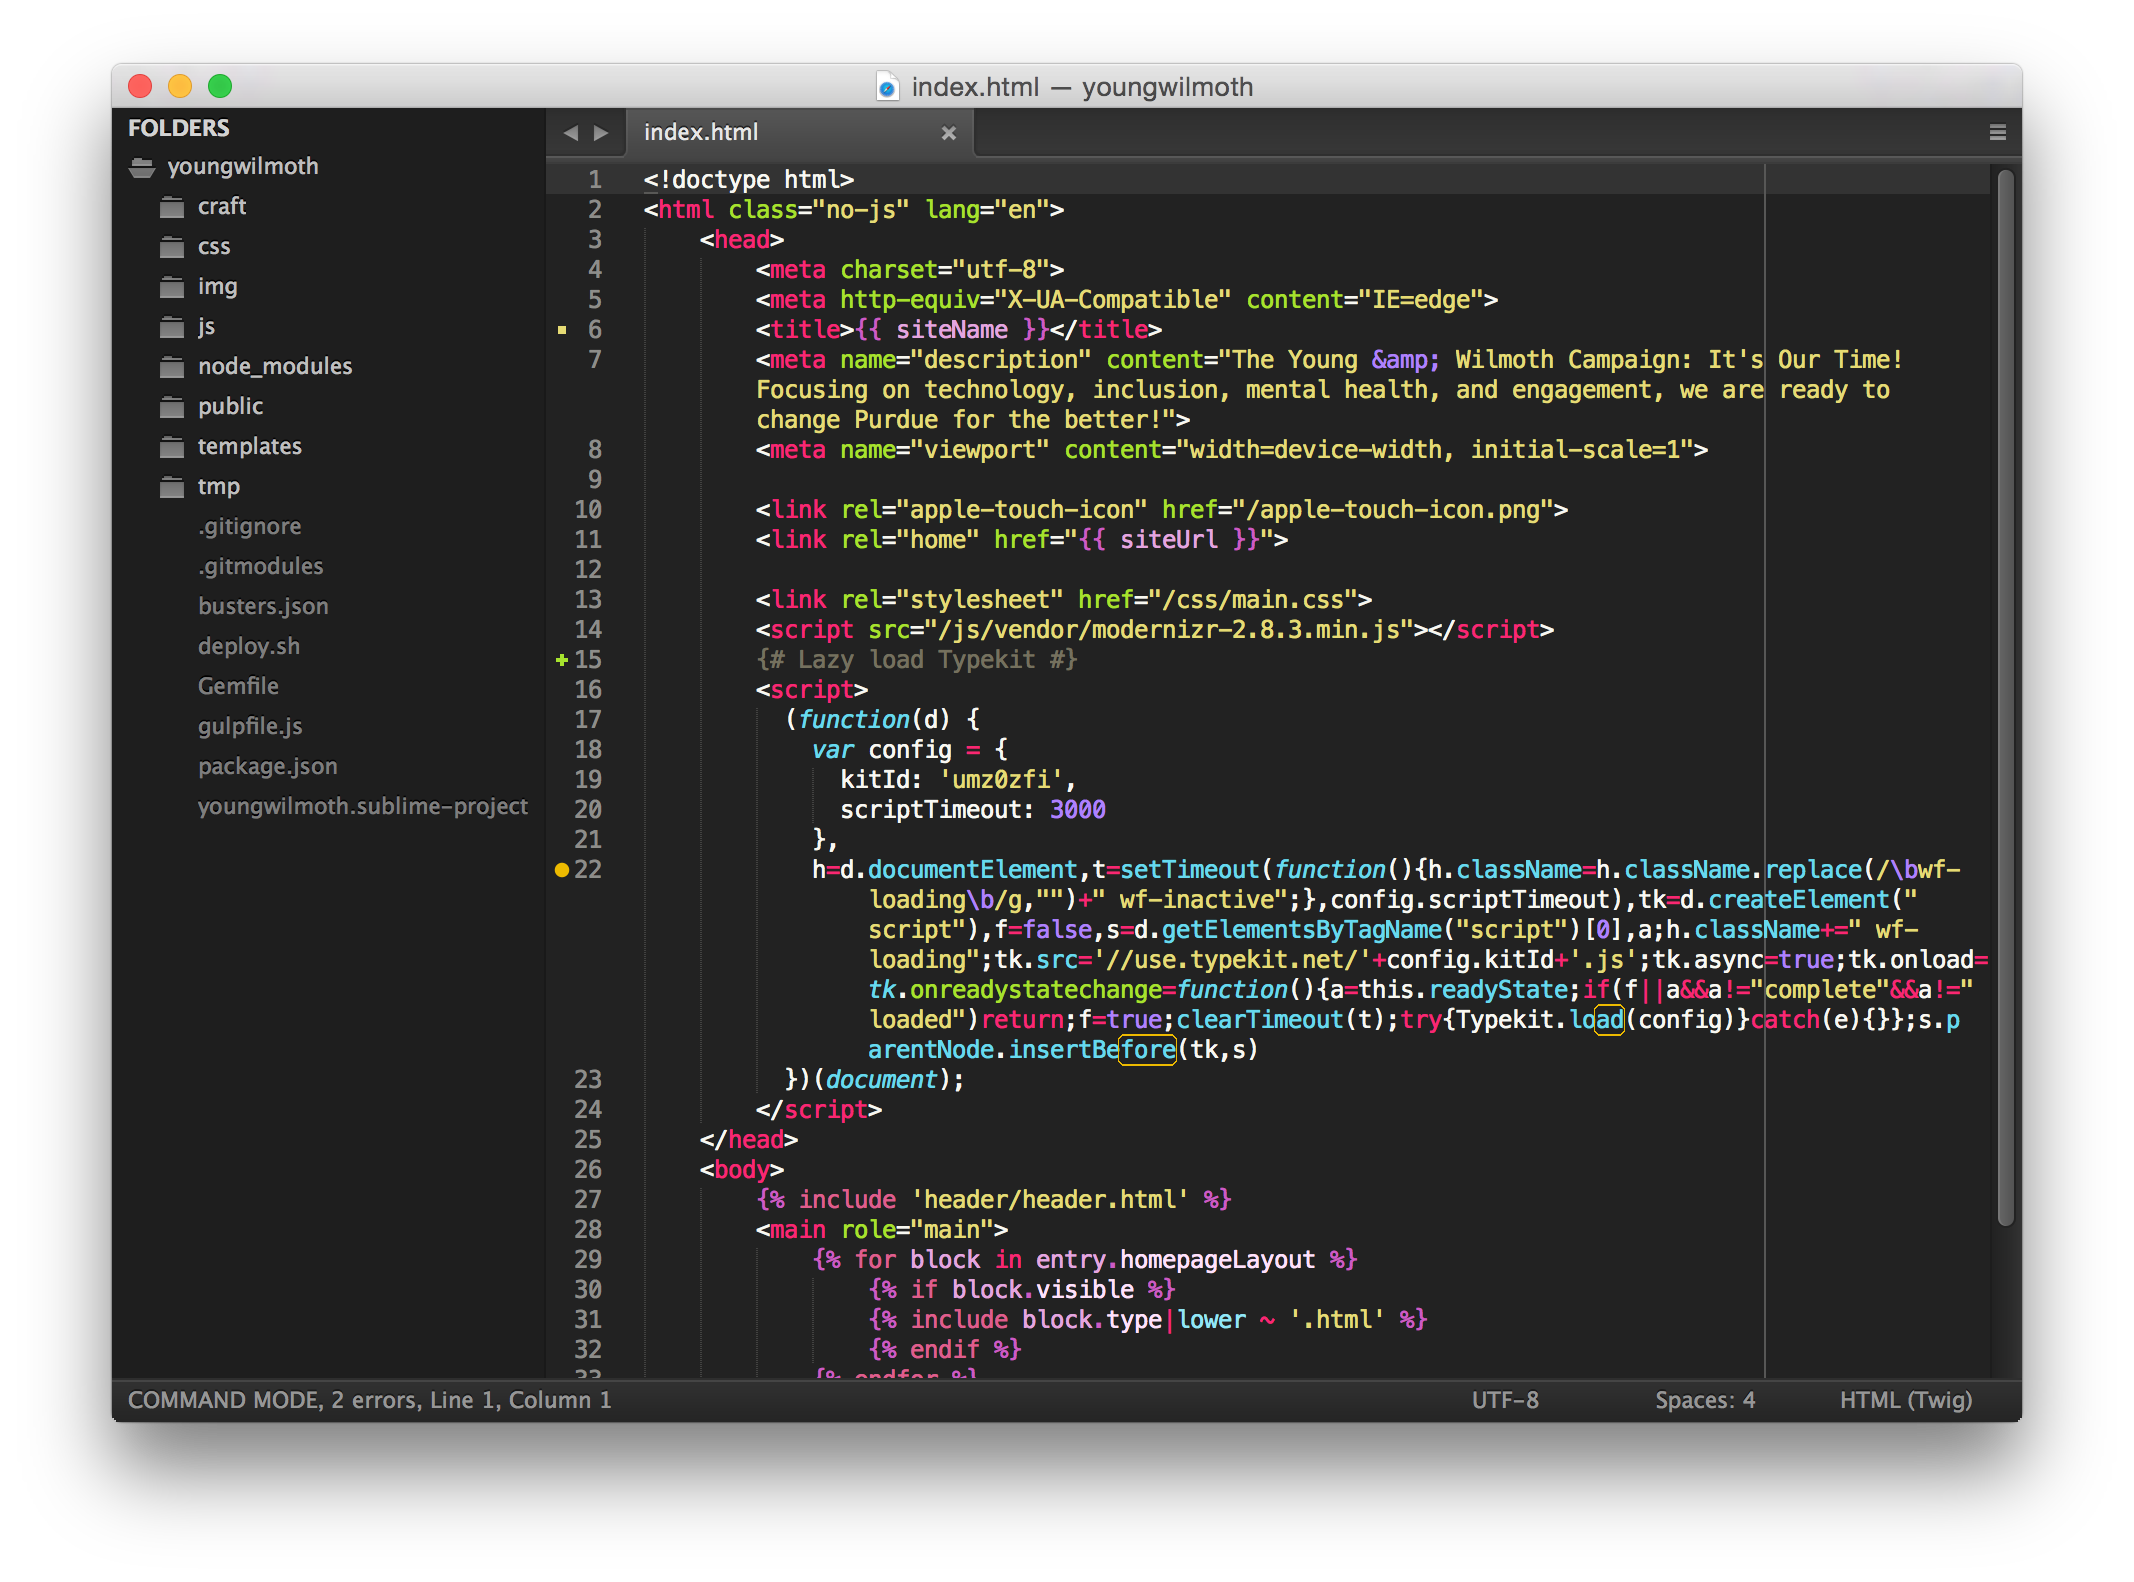The image size is (2134, 1582).
Task: Open the HTML (Twig) syntax selector
Action: coord(1906,1400)
